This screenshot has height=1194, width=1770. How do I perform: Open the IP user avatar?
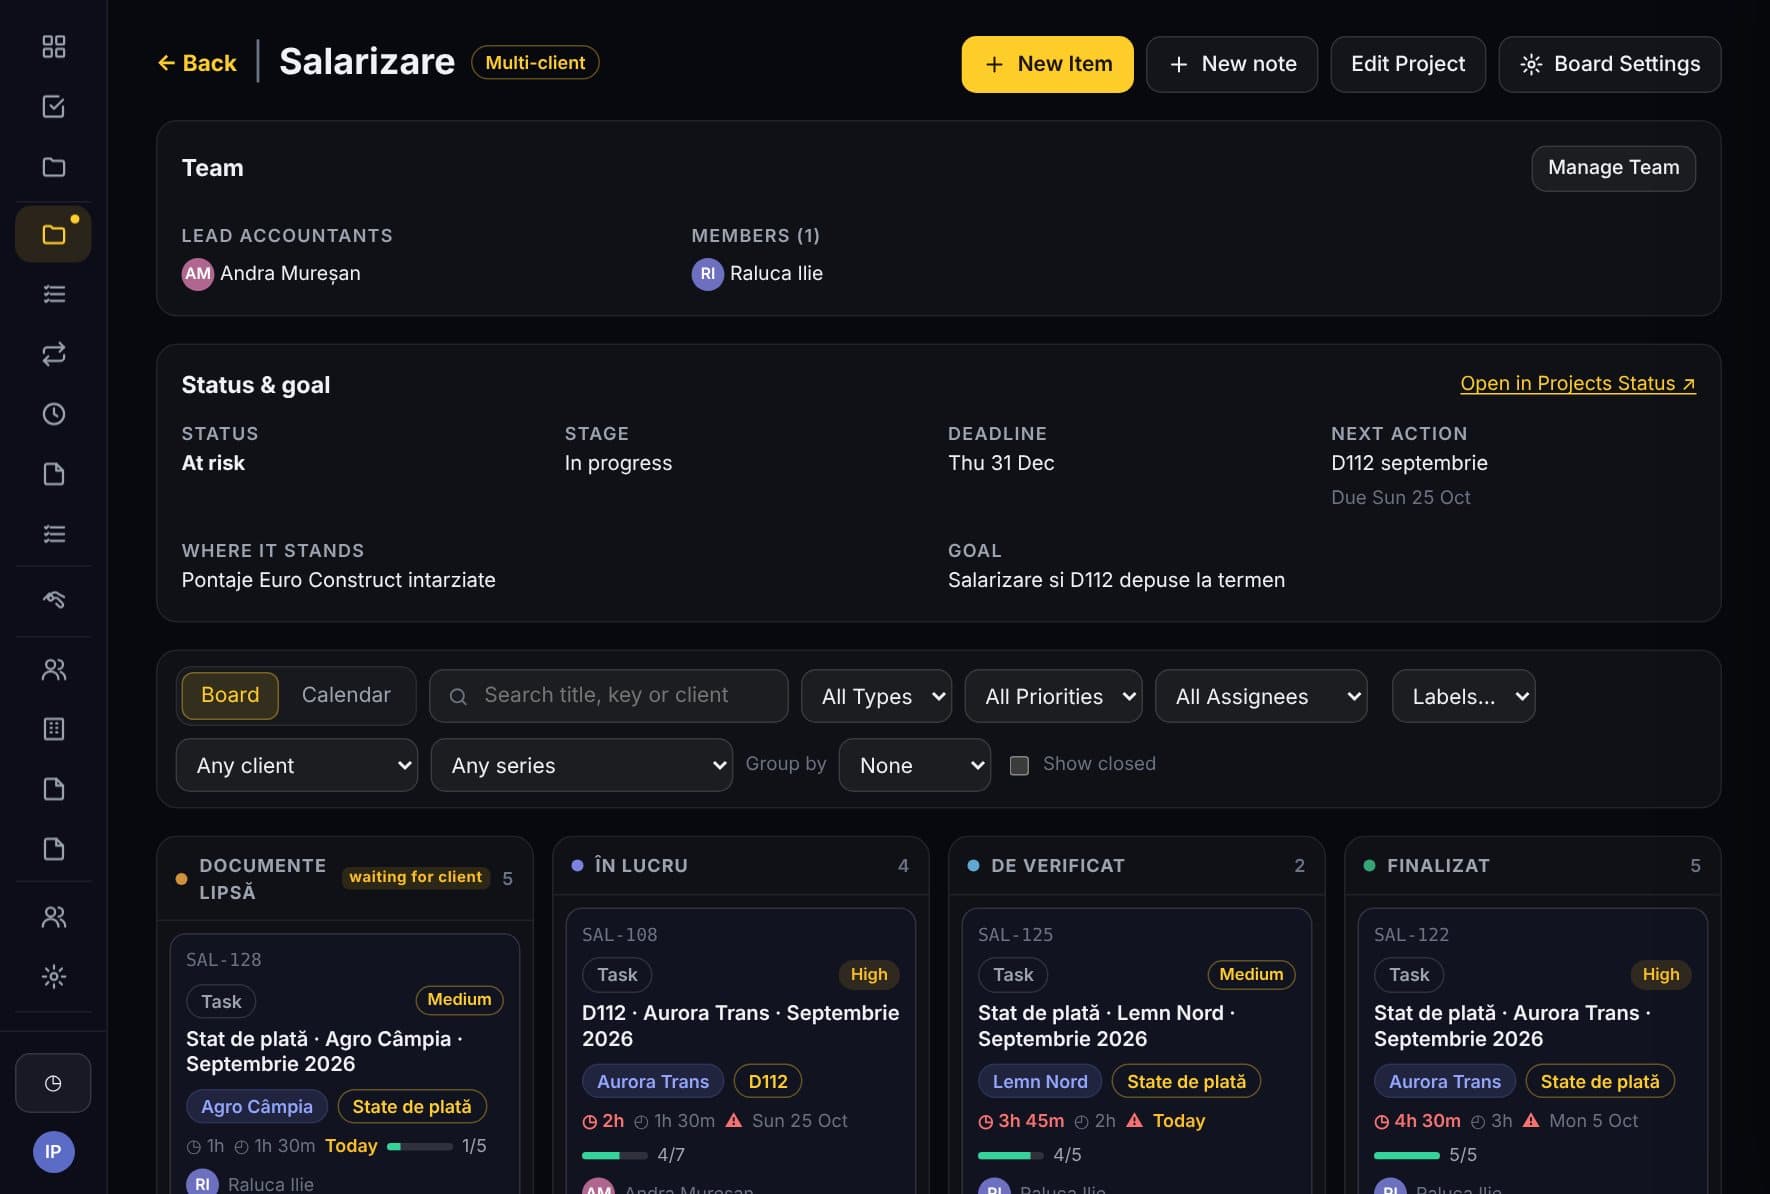click(53, 1152)
